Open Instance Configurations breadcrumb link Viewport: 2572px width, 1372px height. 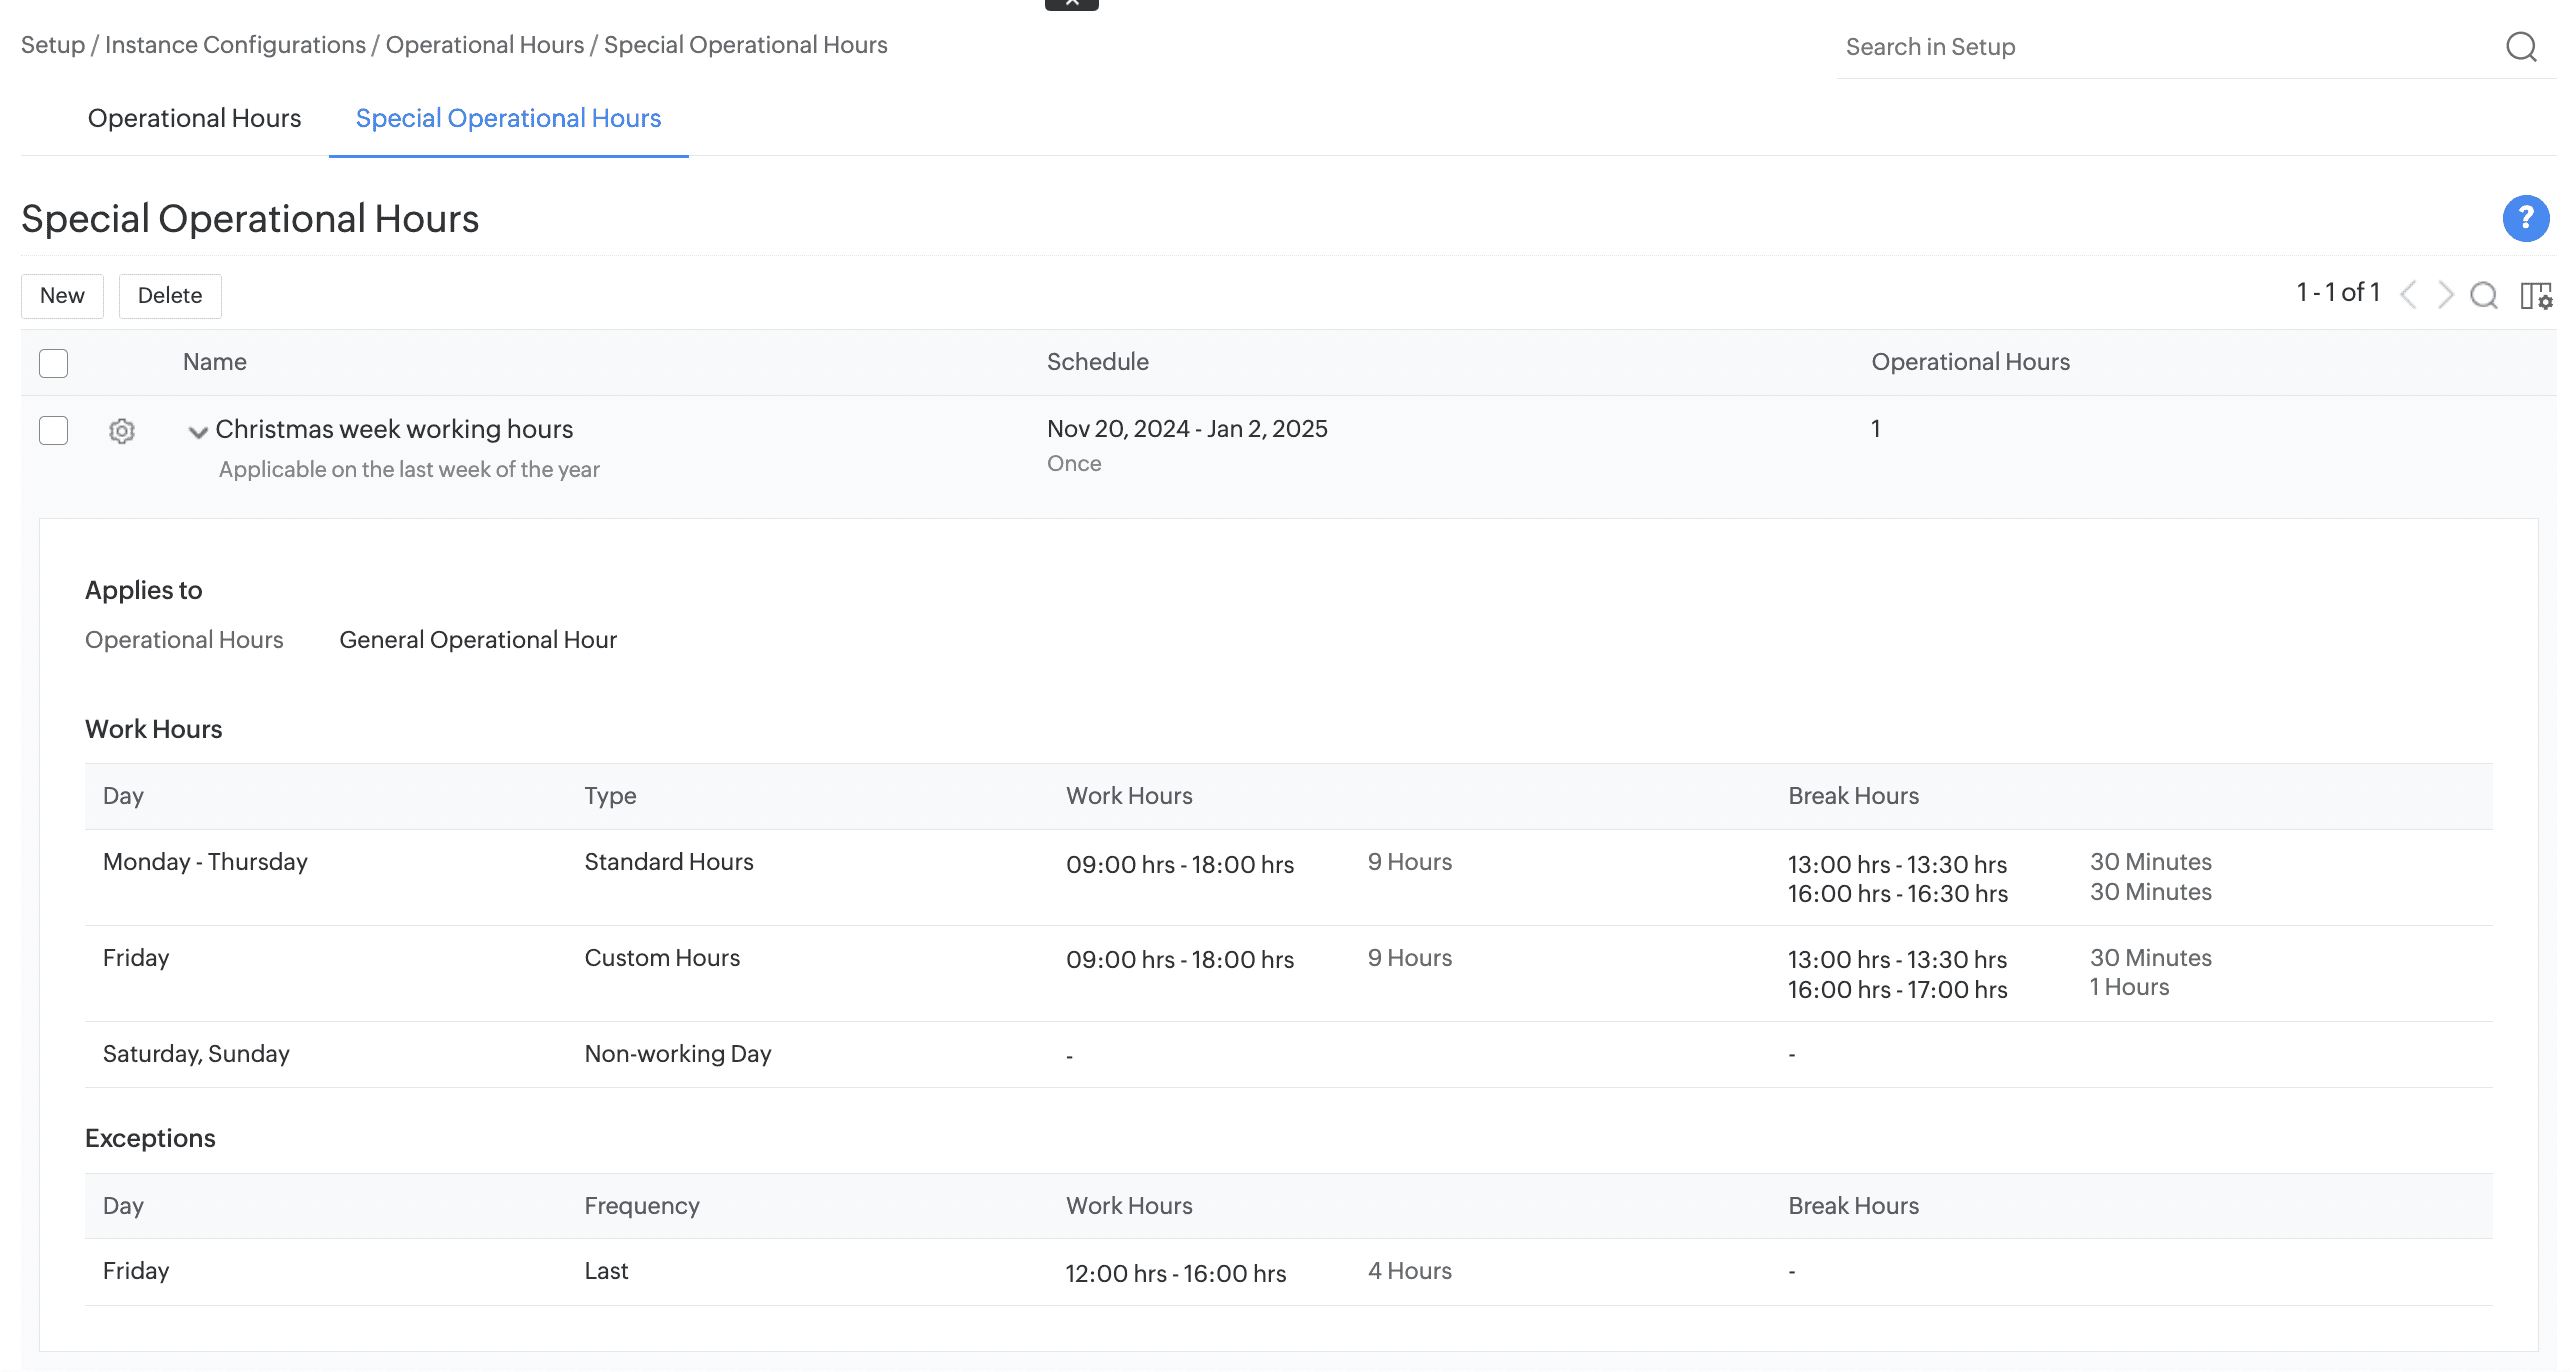235,45
